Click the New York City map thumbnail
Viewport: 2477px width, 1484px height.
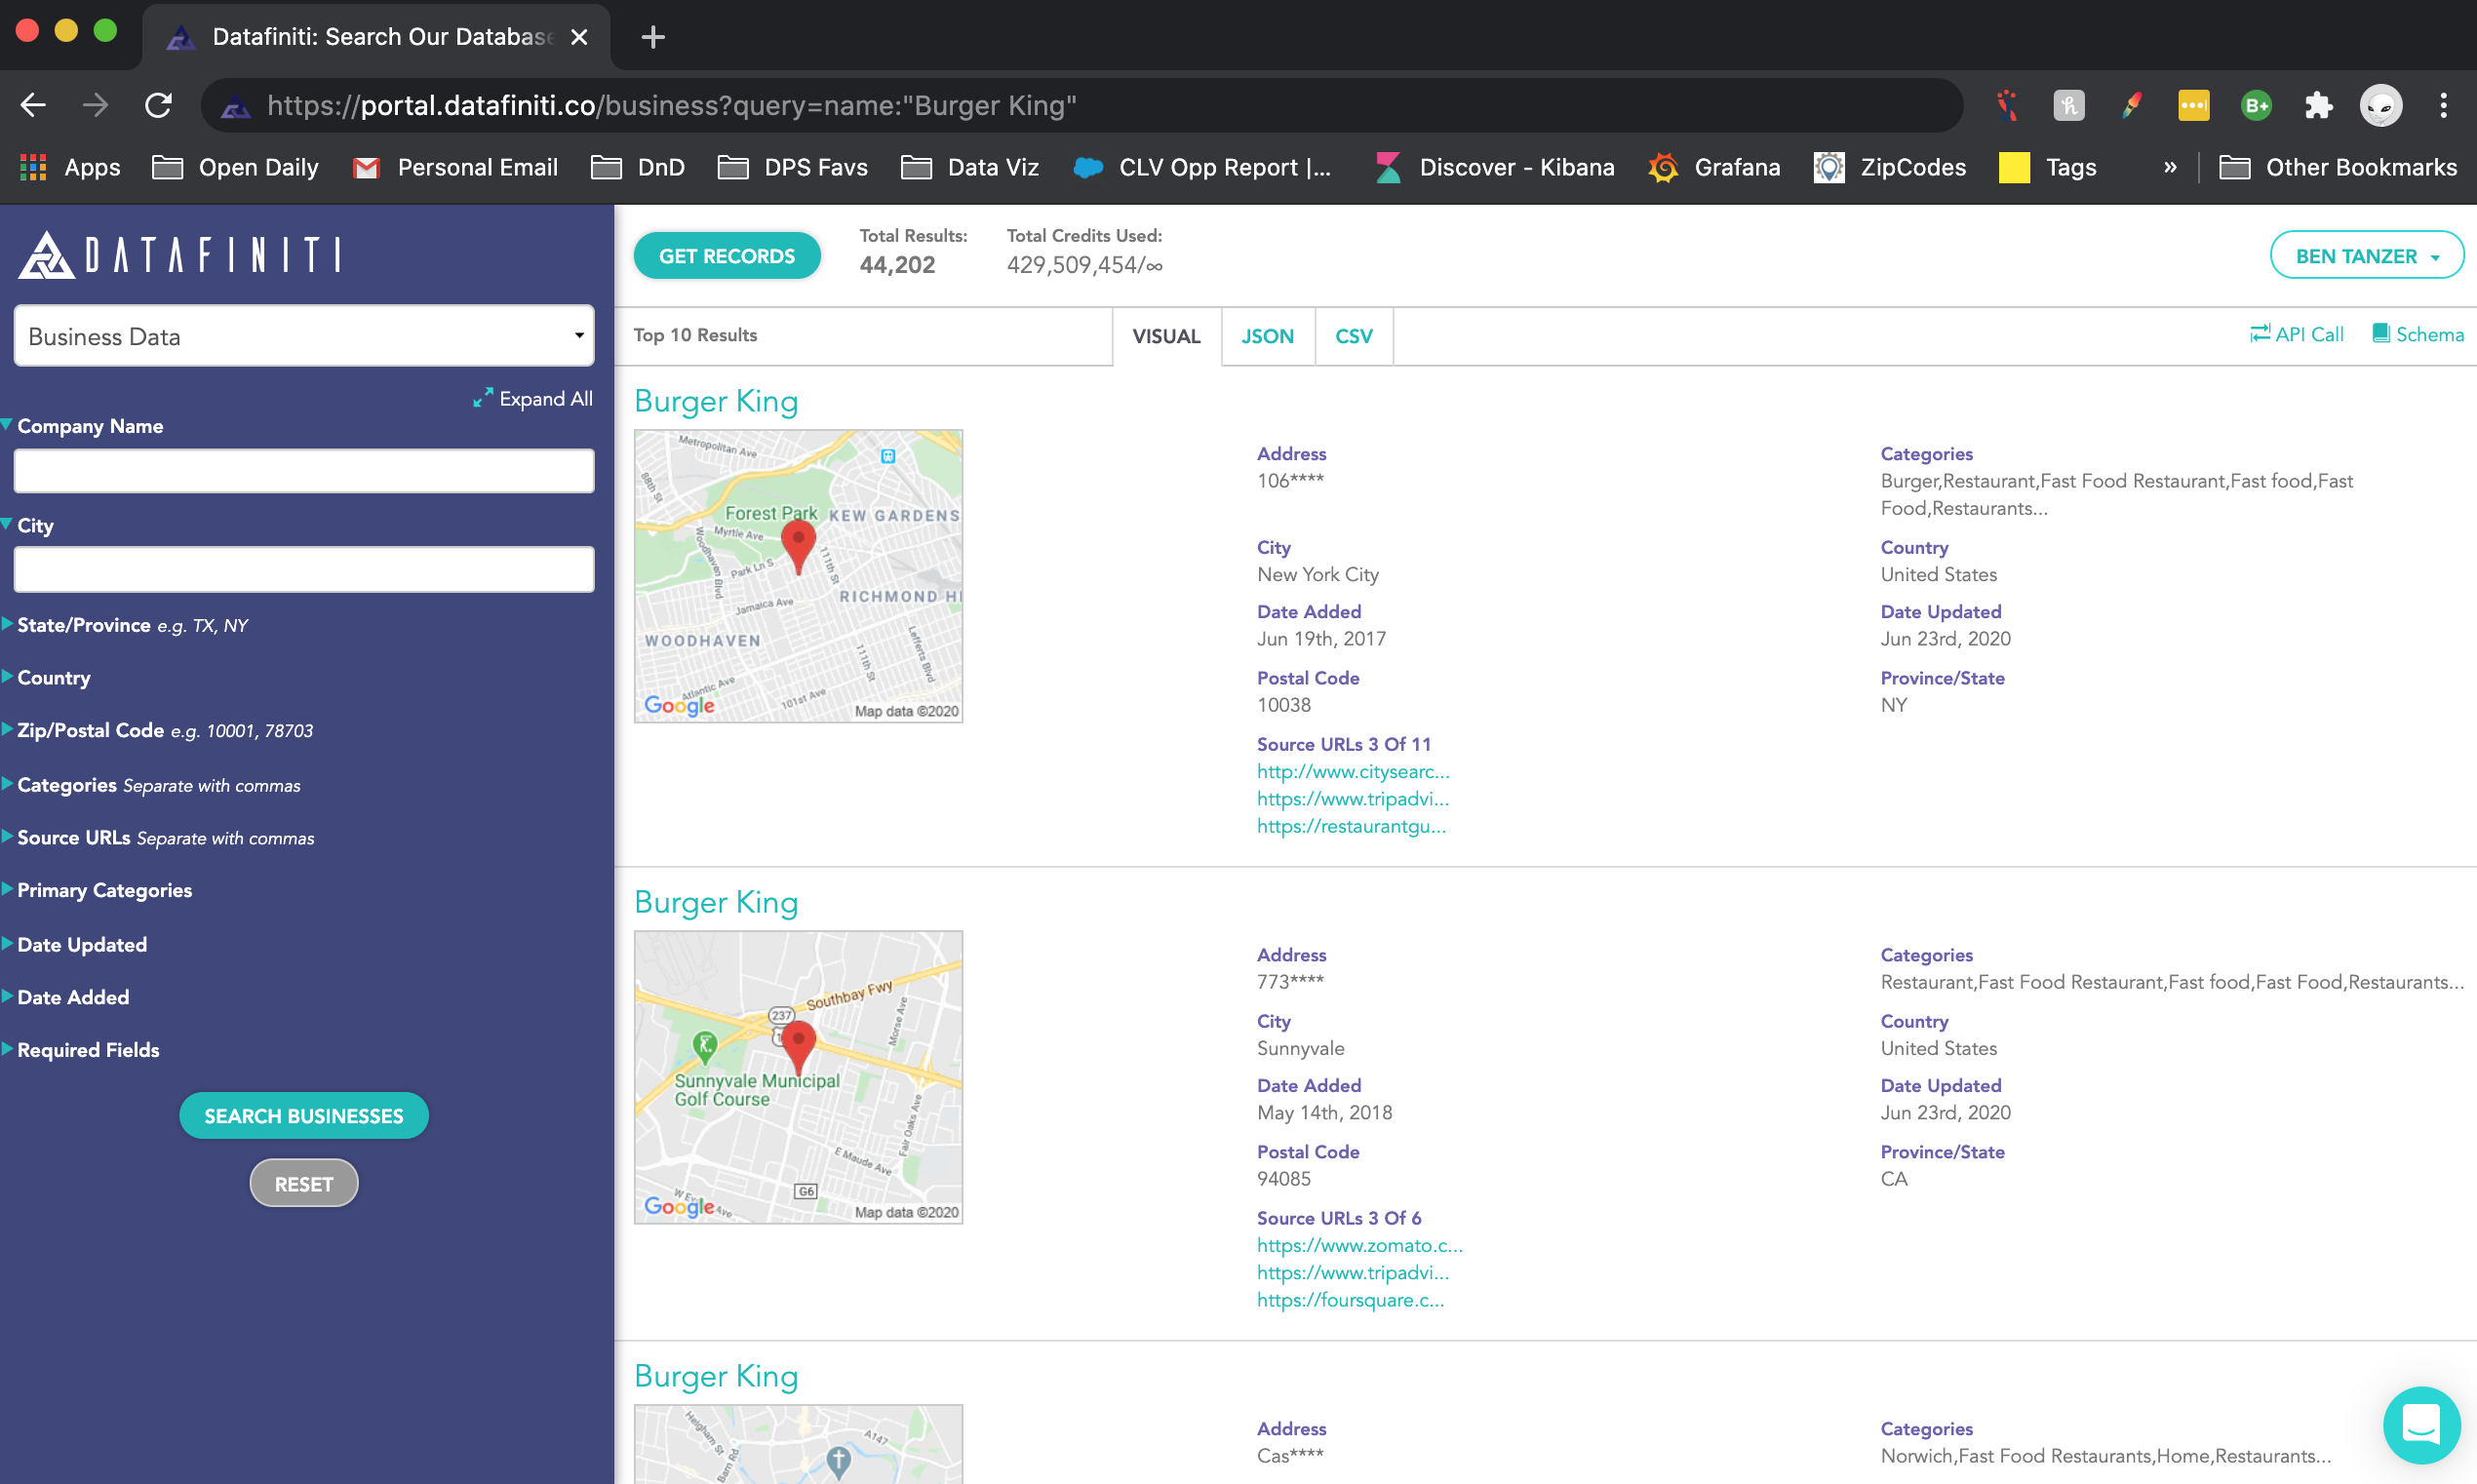[x=798, y=576]
